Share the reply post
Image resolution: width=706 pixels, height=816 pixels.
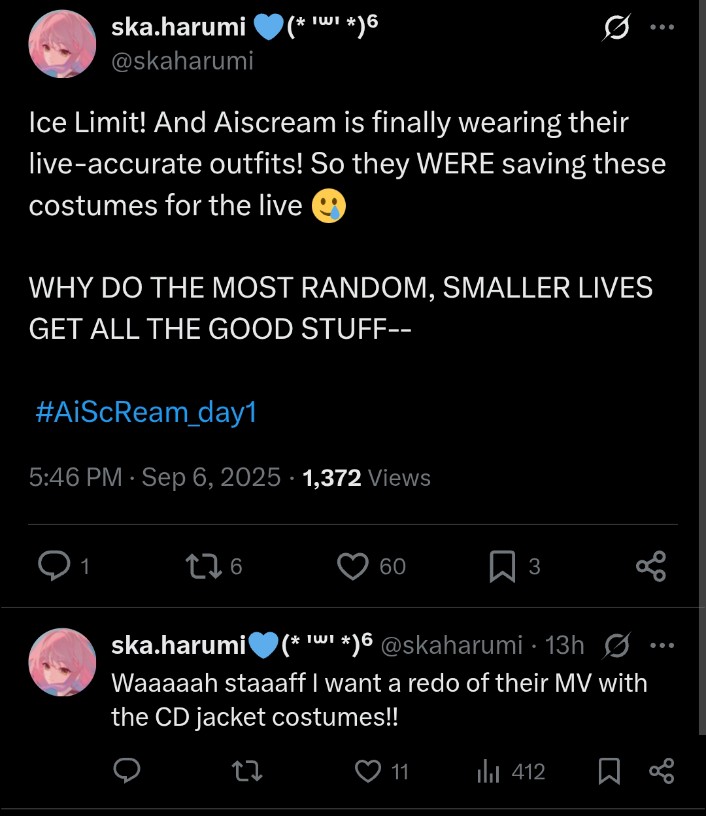click(661, 771)
